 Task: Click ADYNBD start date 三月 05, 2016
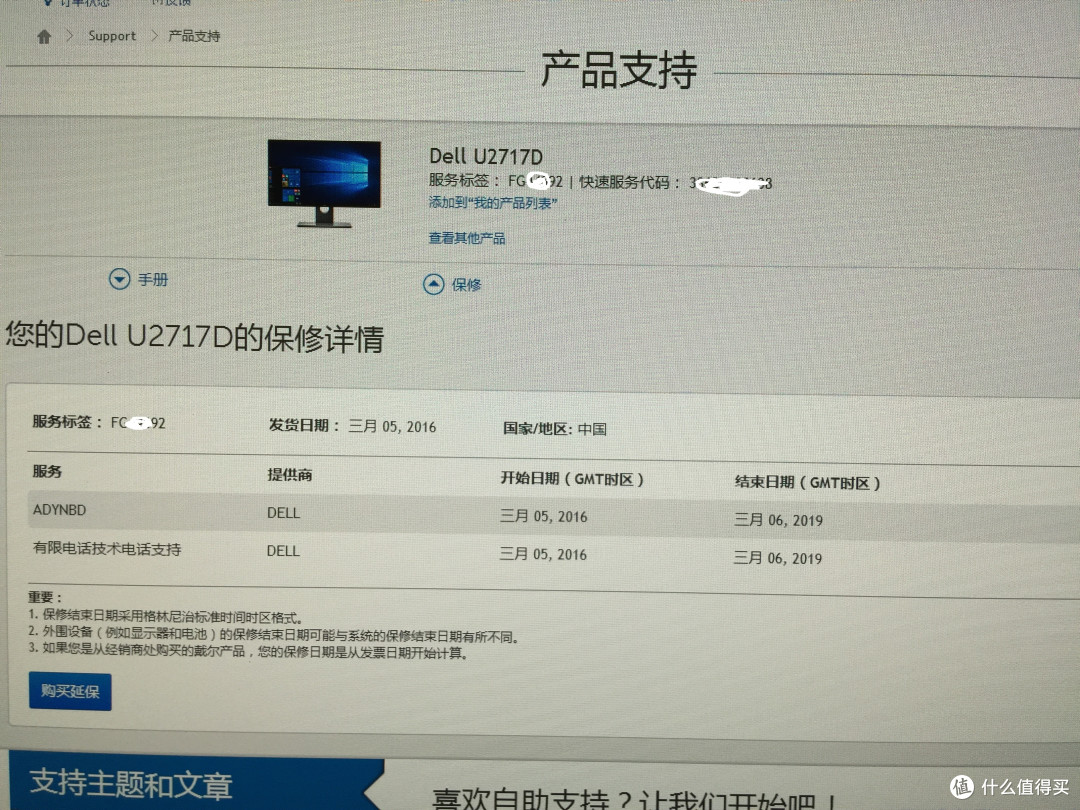[x=544, y=516]
